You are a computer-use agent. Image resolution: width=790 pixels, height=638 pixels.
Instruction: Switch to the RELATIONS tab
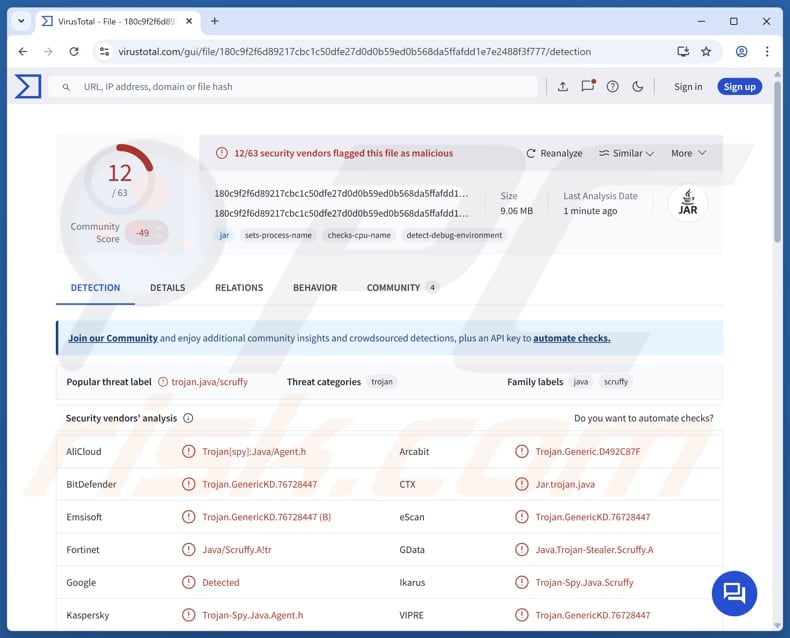click(239, 288)
